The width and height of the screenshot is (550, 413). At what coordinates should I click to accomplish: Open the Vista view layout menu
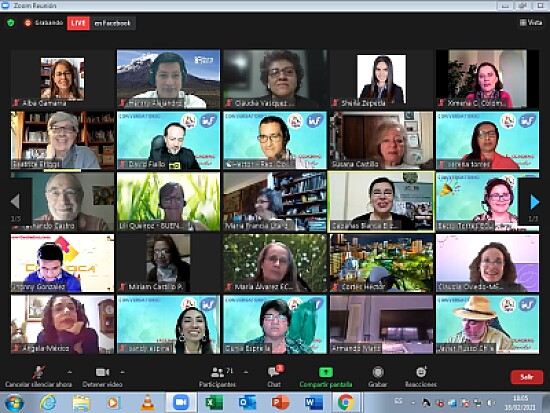point(531,23)
